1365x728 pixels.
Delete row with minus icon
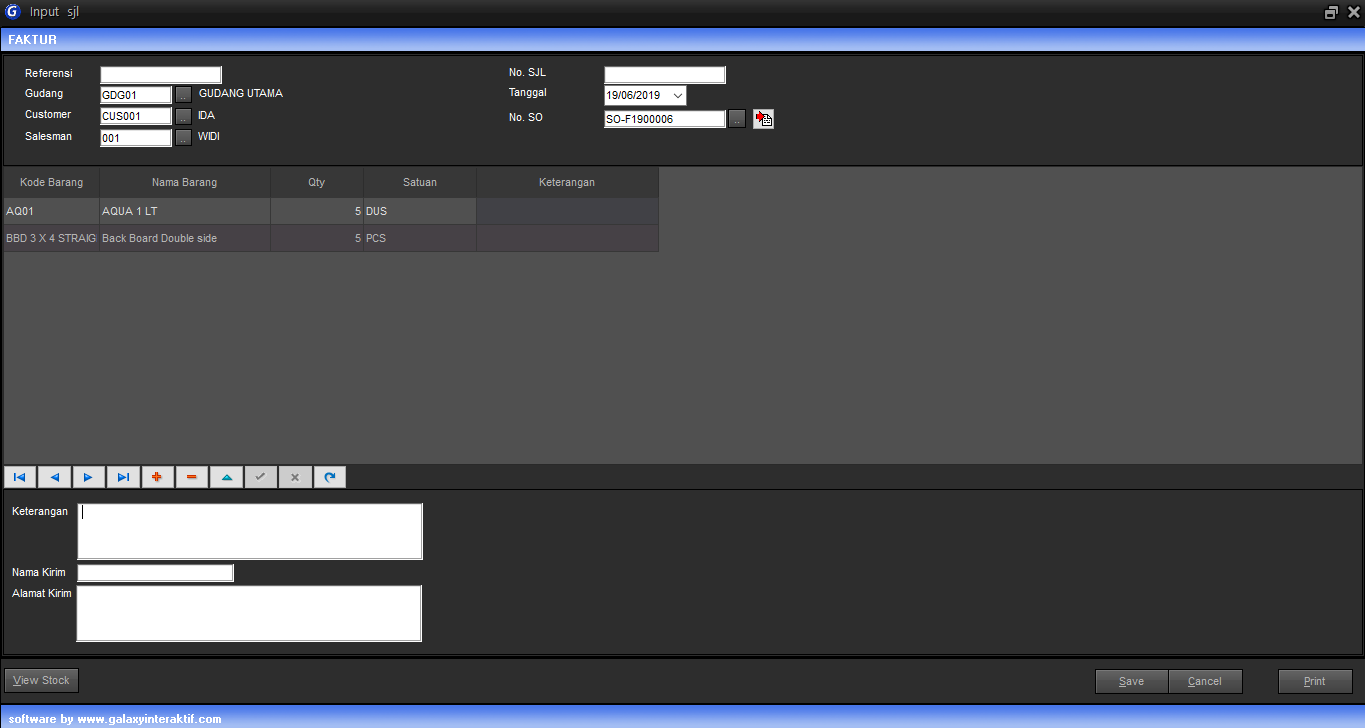(x=191, y=477)
